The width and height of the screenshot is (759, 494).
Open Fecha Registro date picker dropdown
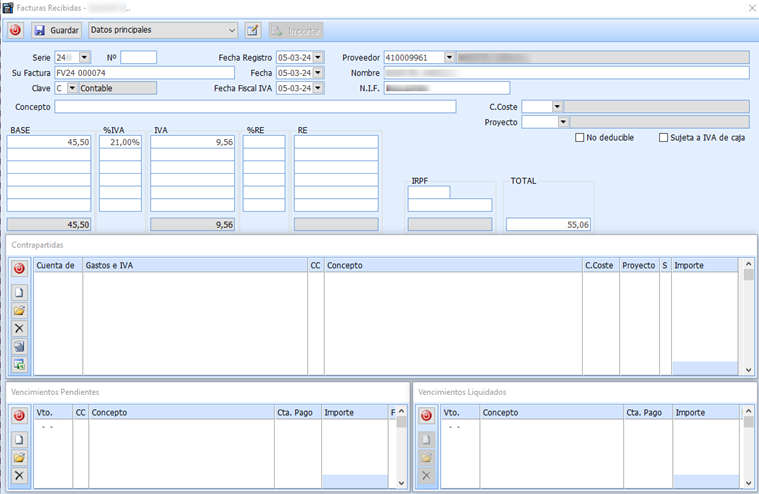coord(318,58)
